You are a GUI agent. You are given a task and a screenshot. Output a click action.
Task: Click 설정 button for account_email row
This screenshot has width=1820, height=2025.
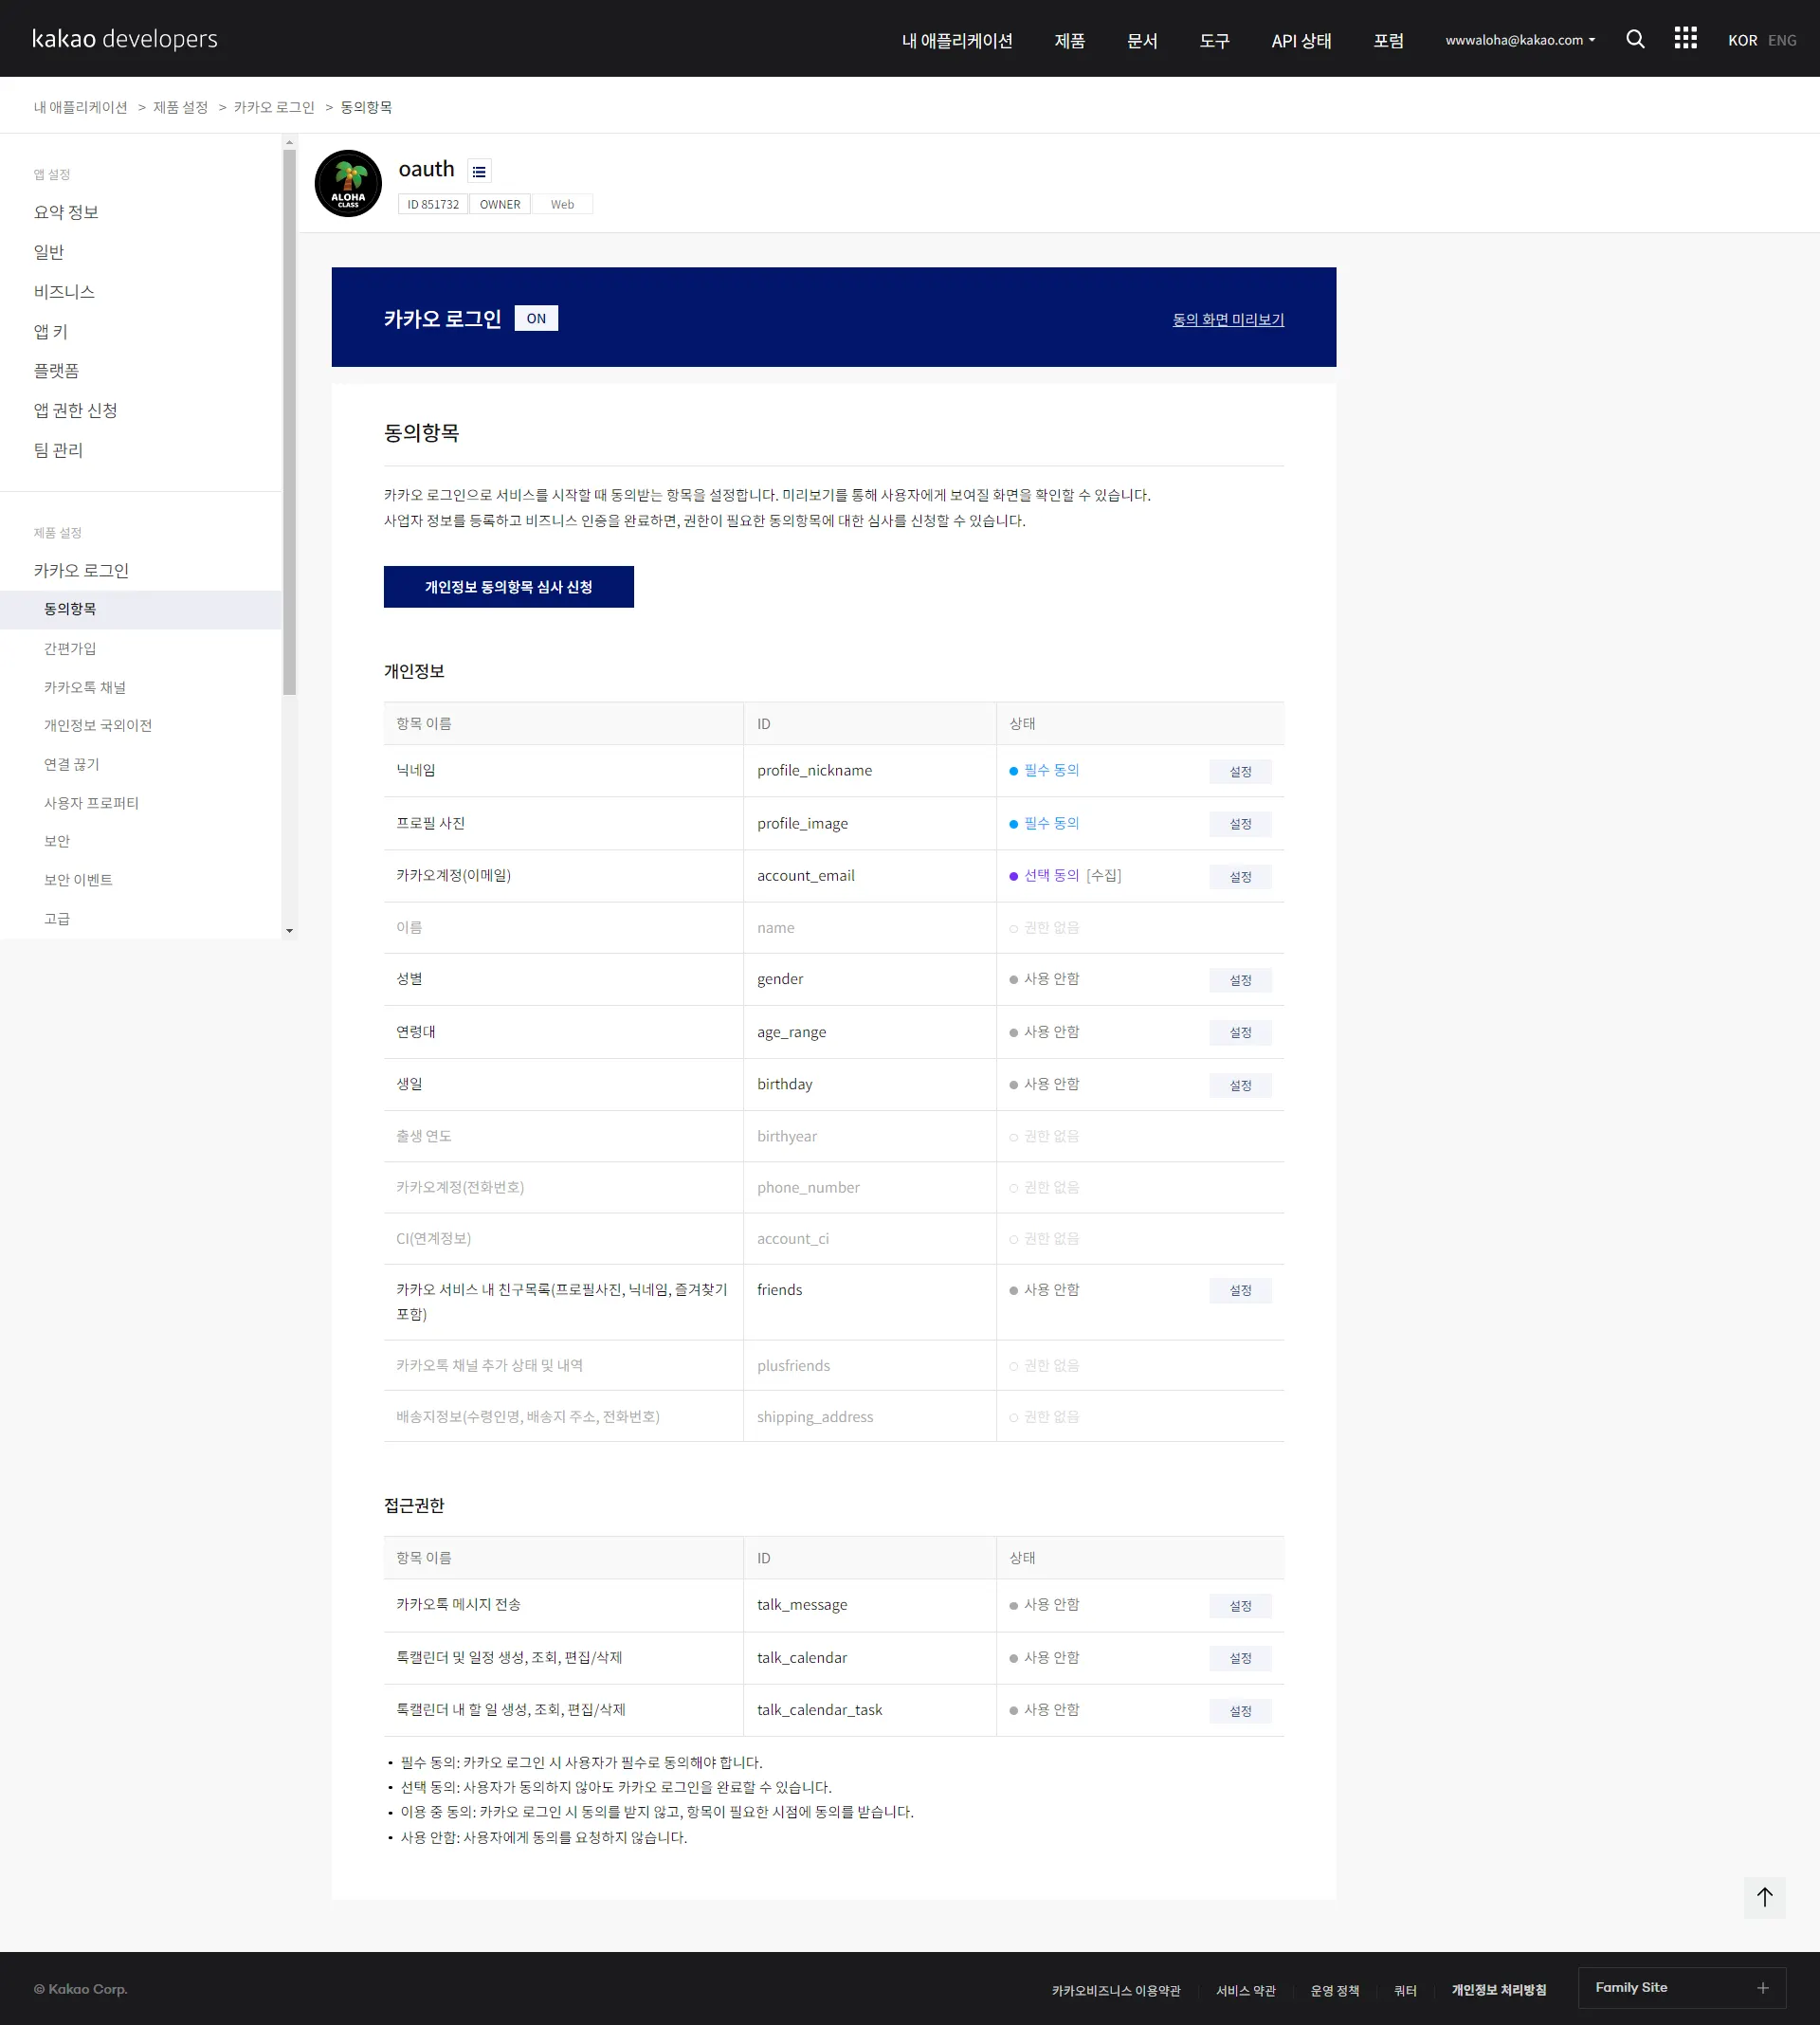tap(1239, 876)
